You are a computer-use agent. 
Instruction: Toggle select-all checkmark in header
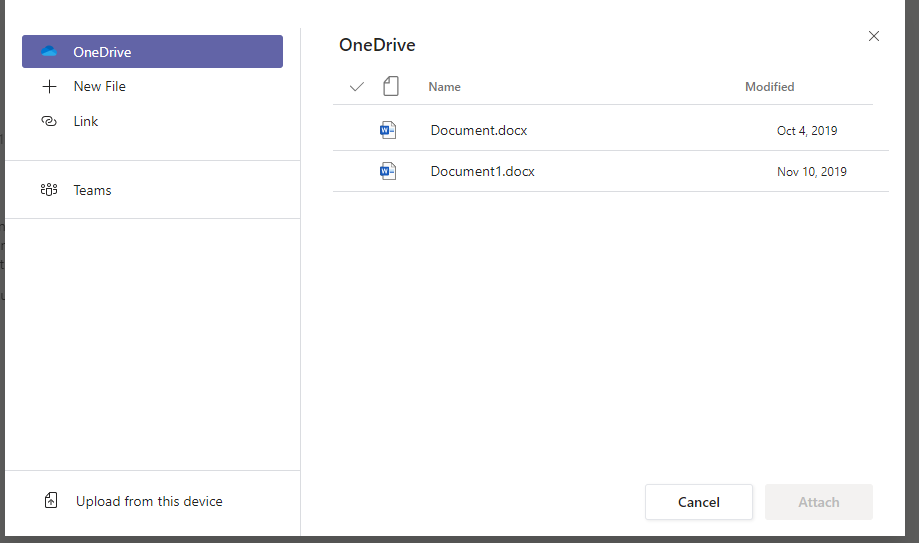(357, 87)
